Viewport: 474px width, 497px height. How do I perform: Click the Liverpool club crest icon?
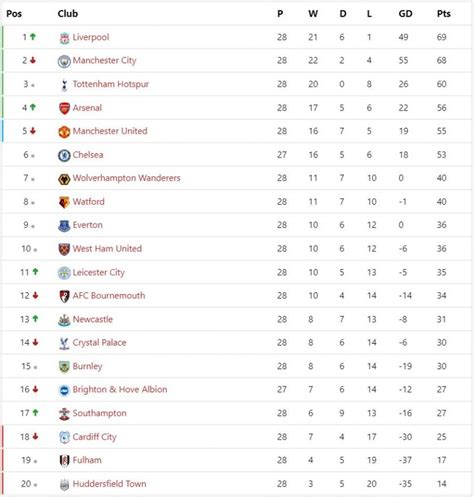click(x=64, y=38)
